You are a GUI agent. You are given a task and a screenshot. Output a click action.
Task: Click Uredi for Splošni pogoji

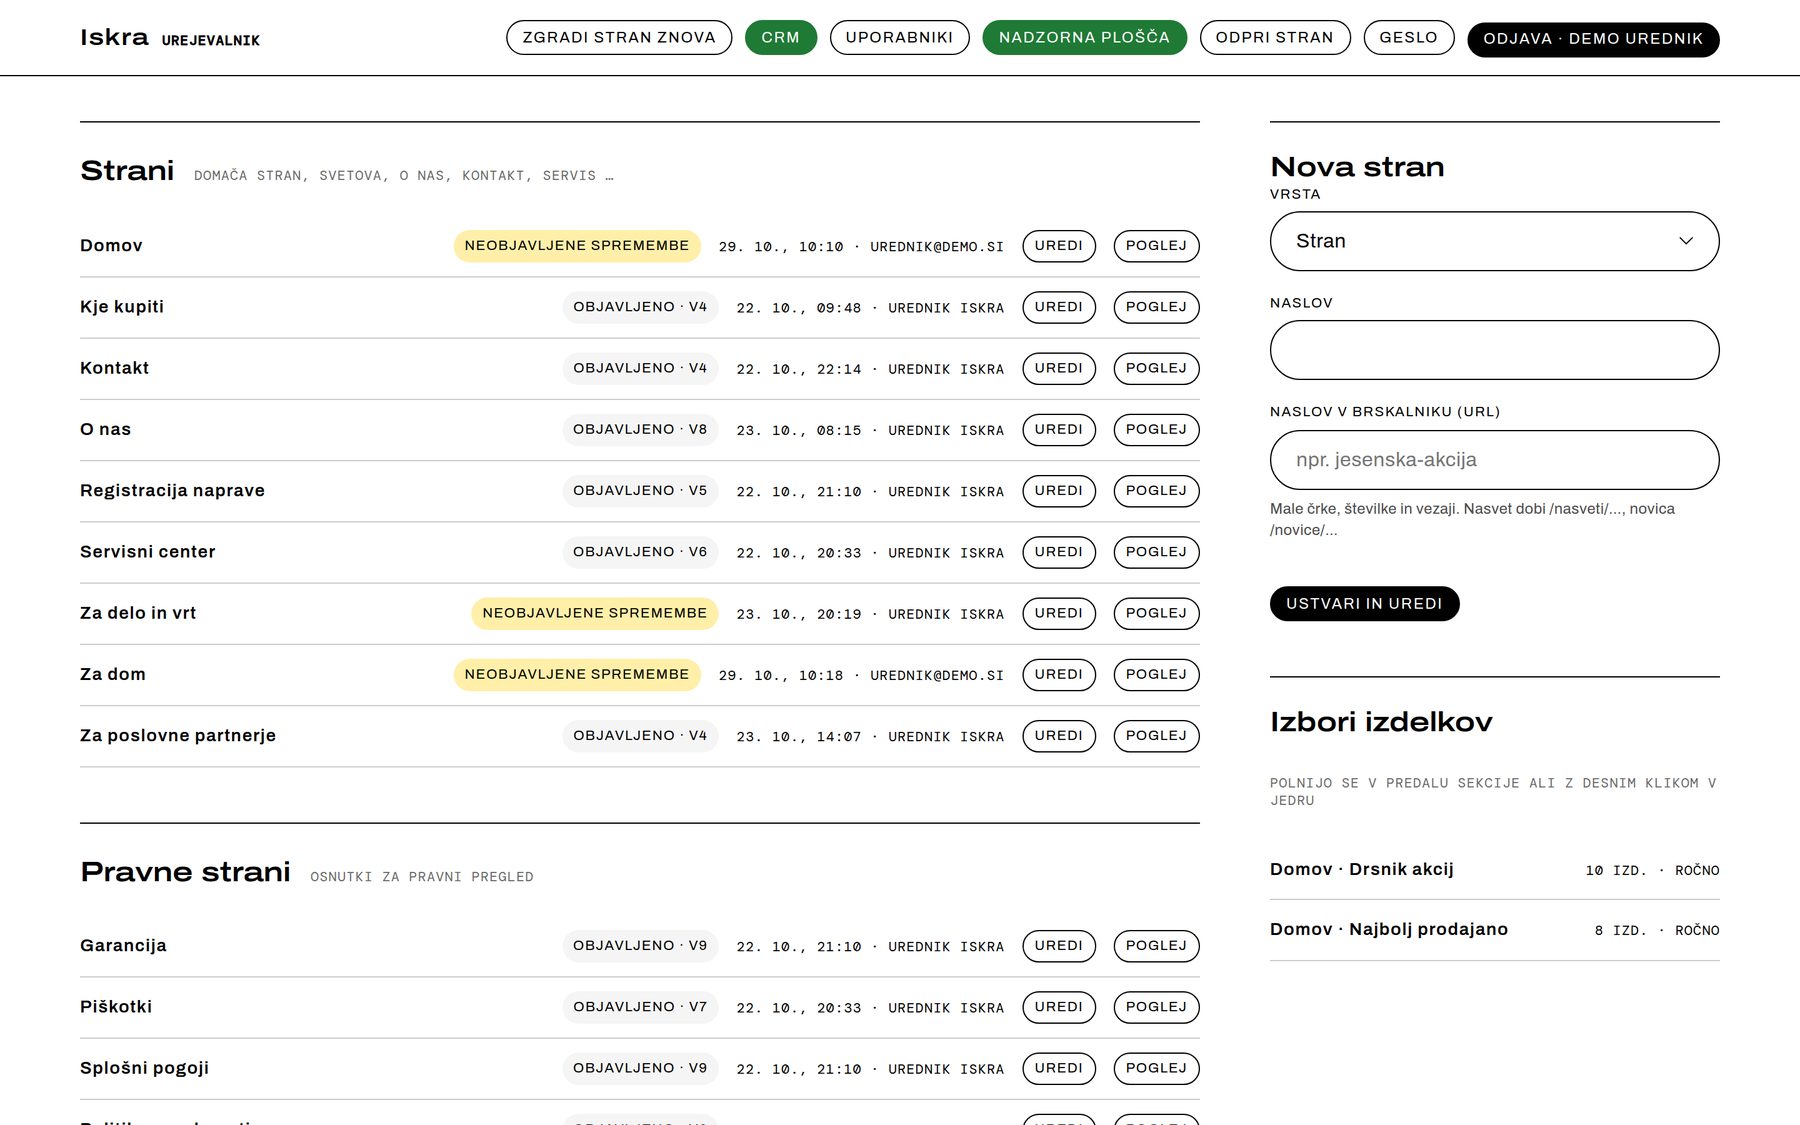pyautogui.click(x=1059, y=1068)
